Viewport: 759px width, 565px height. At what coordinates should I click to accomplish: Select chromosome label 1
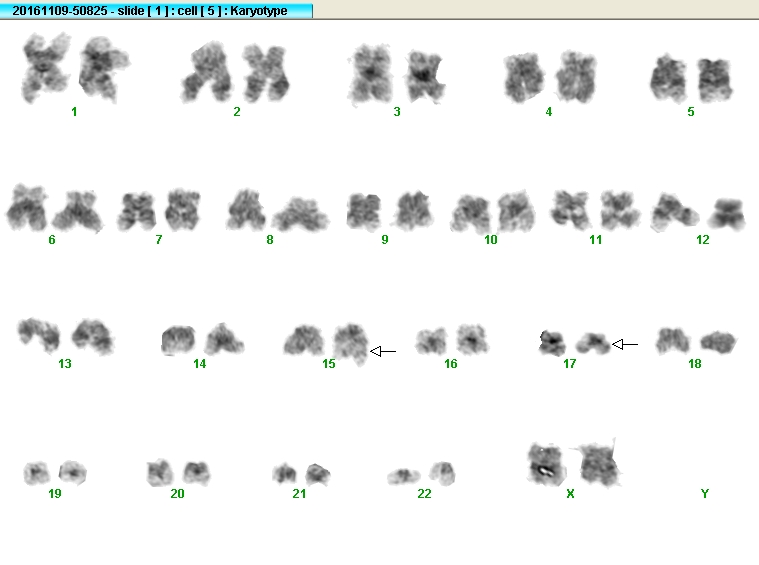click(x=74, y=112)
